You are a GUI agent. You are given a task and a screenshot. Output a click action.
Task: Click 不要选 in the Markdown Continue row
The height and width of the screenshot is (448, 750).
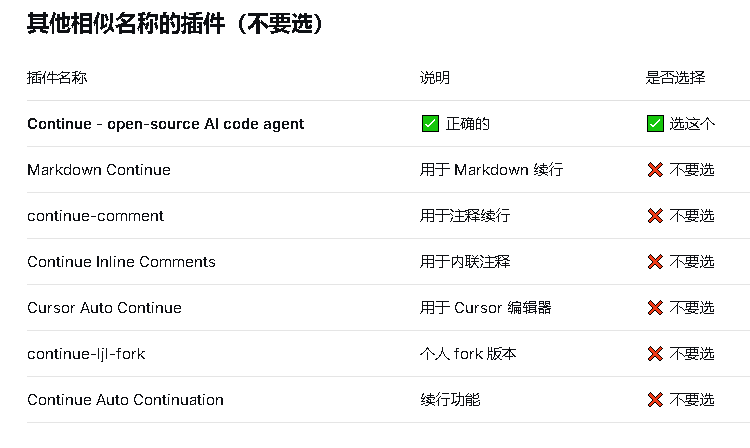[x=692, y=170]
